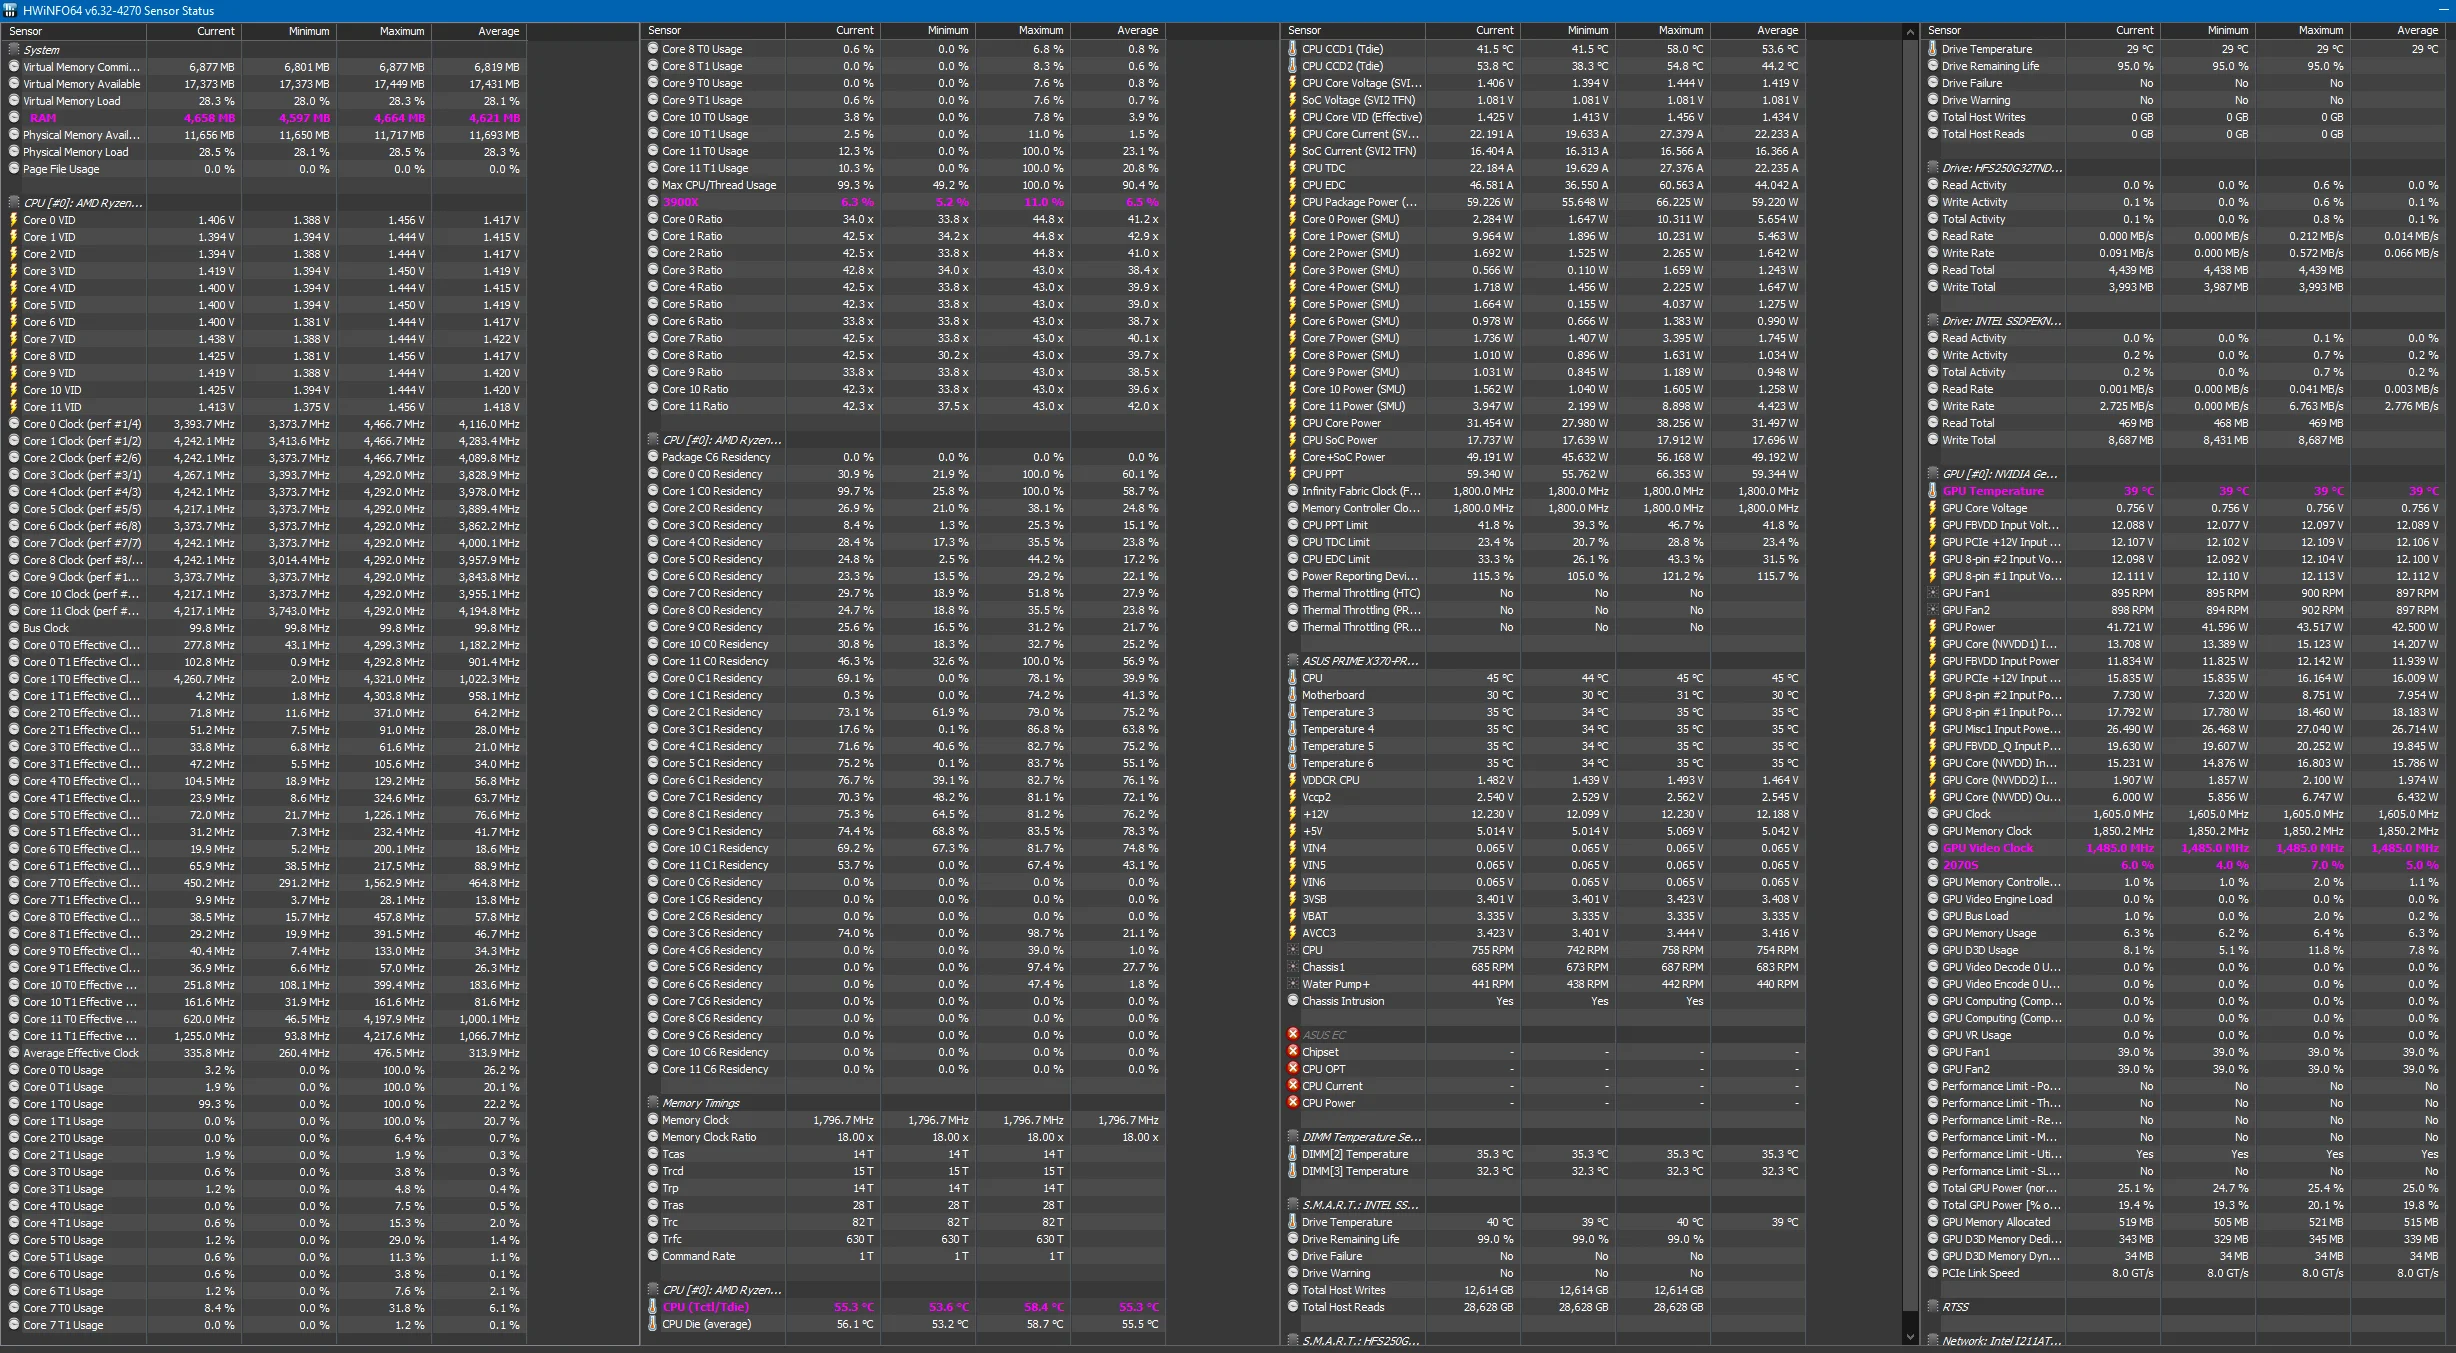This screenshot has height=1353, width=2456.
Task: Select the Page File Usage row
Action: pyautogui.click(x=264, y=169)
